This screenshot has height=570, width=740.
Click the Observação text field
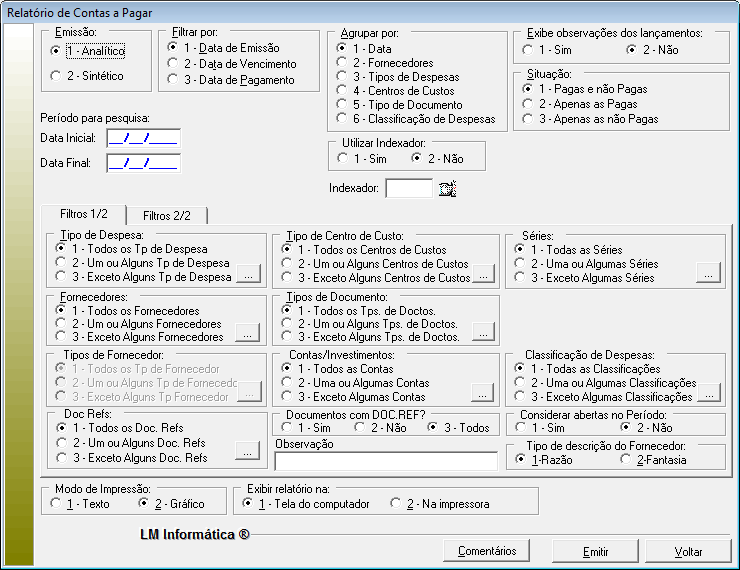coord(385,461)
